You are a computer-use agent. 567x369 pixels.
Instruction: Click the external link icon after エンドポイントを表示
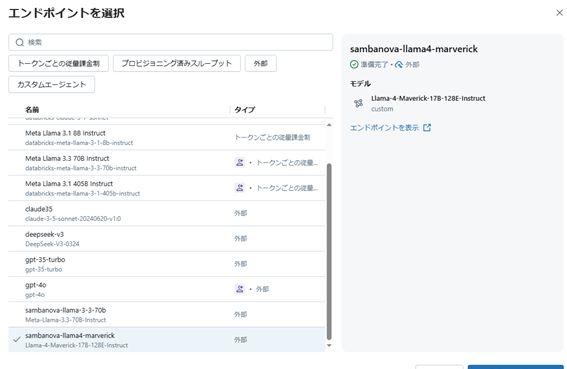click(427, 128)
